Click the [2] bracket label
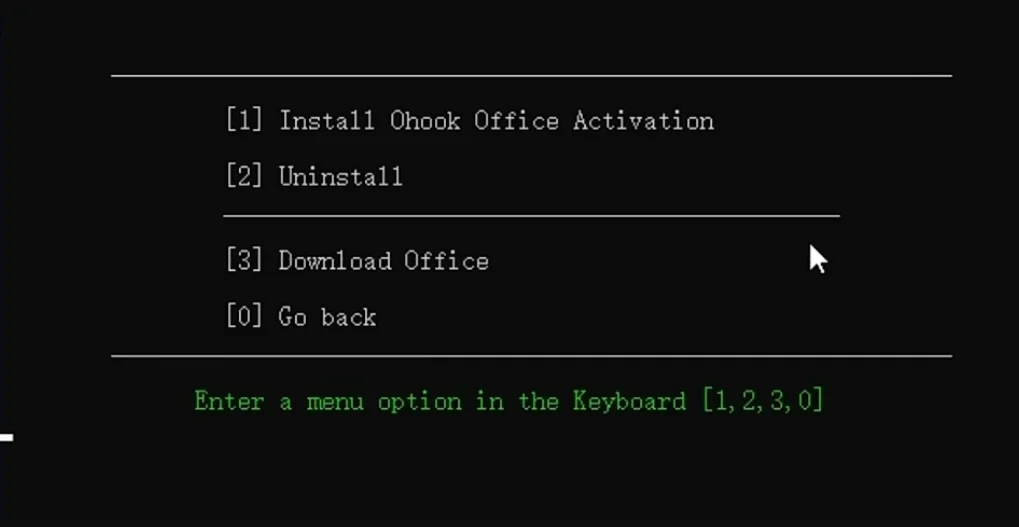The height and width of the screenshot is (527, 1019). (x=244, y=178)
